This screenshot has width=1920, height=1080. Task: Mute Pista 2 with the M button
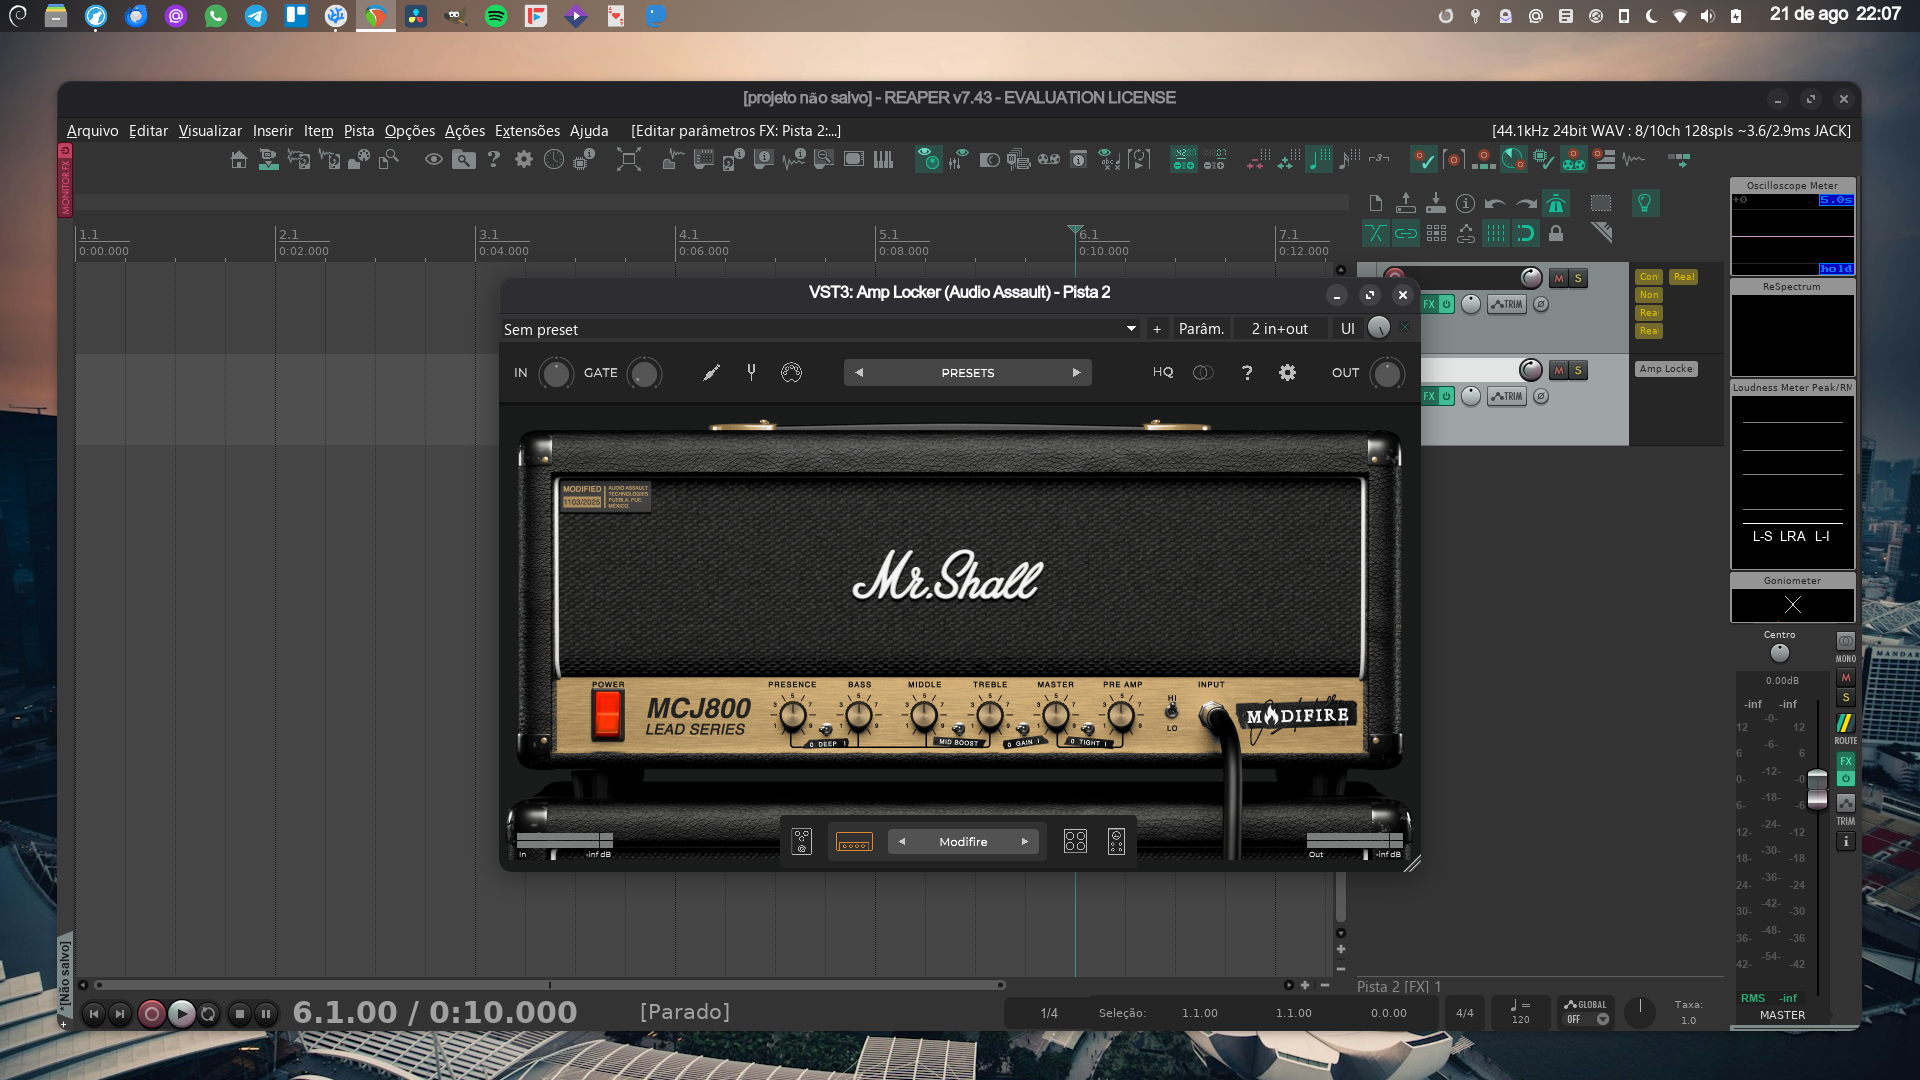point(1559,369)
